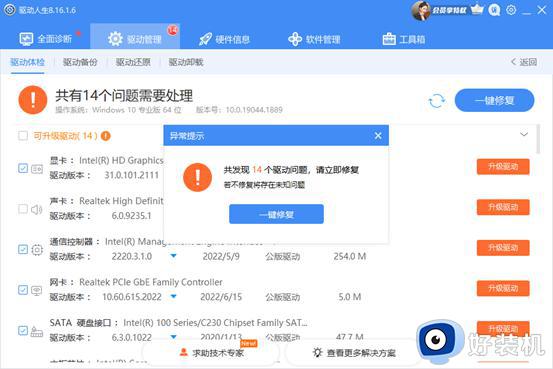Viewport: 553px width, 369px height.
Task: Click 一键修复 in the dialog
Action: 276,214
